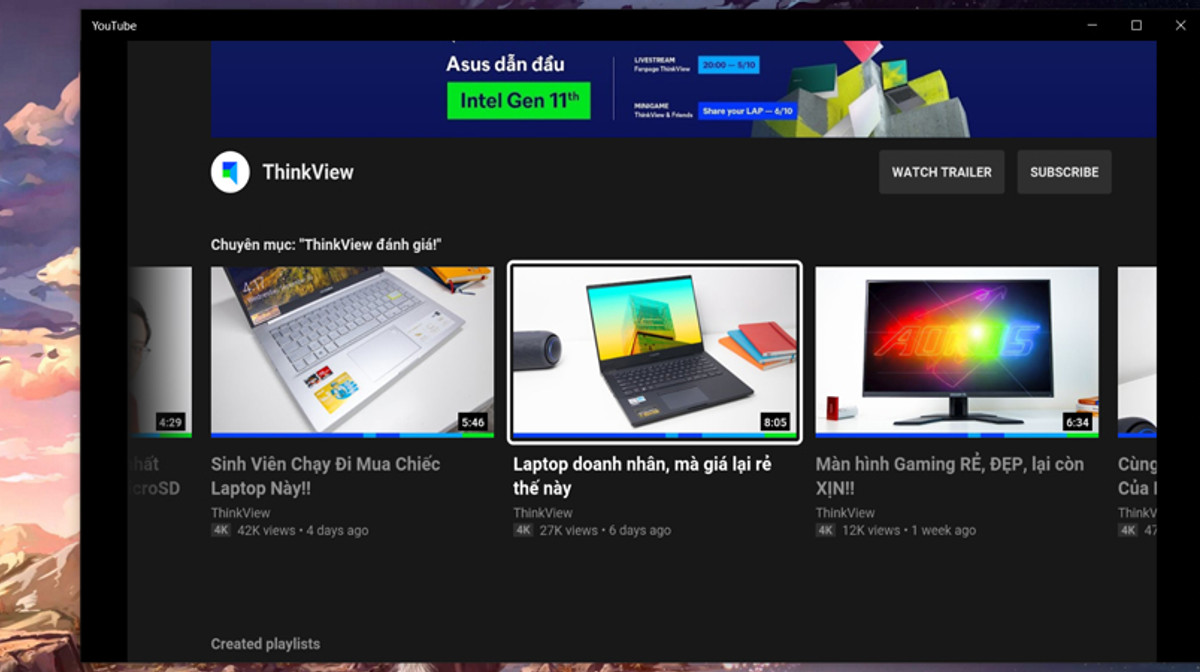1200x672 pixels.
Task: Click the 4K badge beside 27K views
Action: (523, 530)
